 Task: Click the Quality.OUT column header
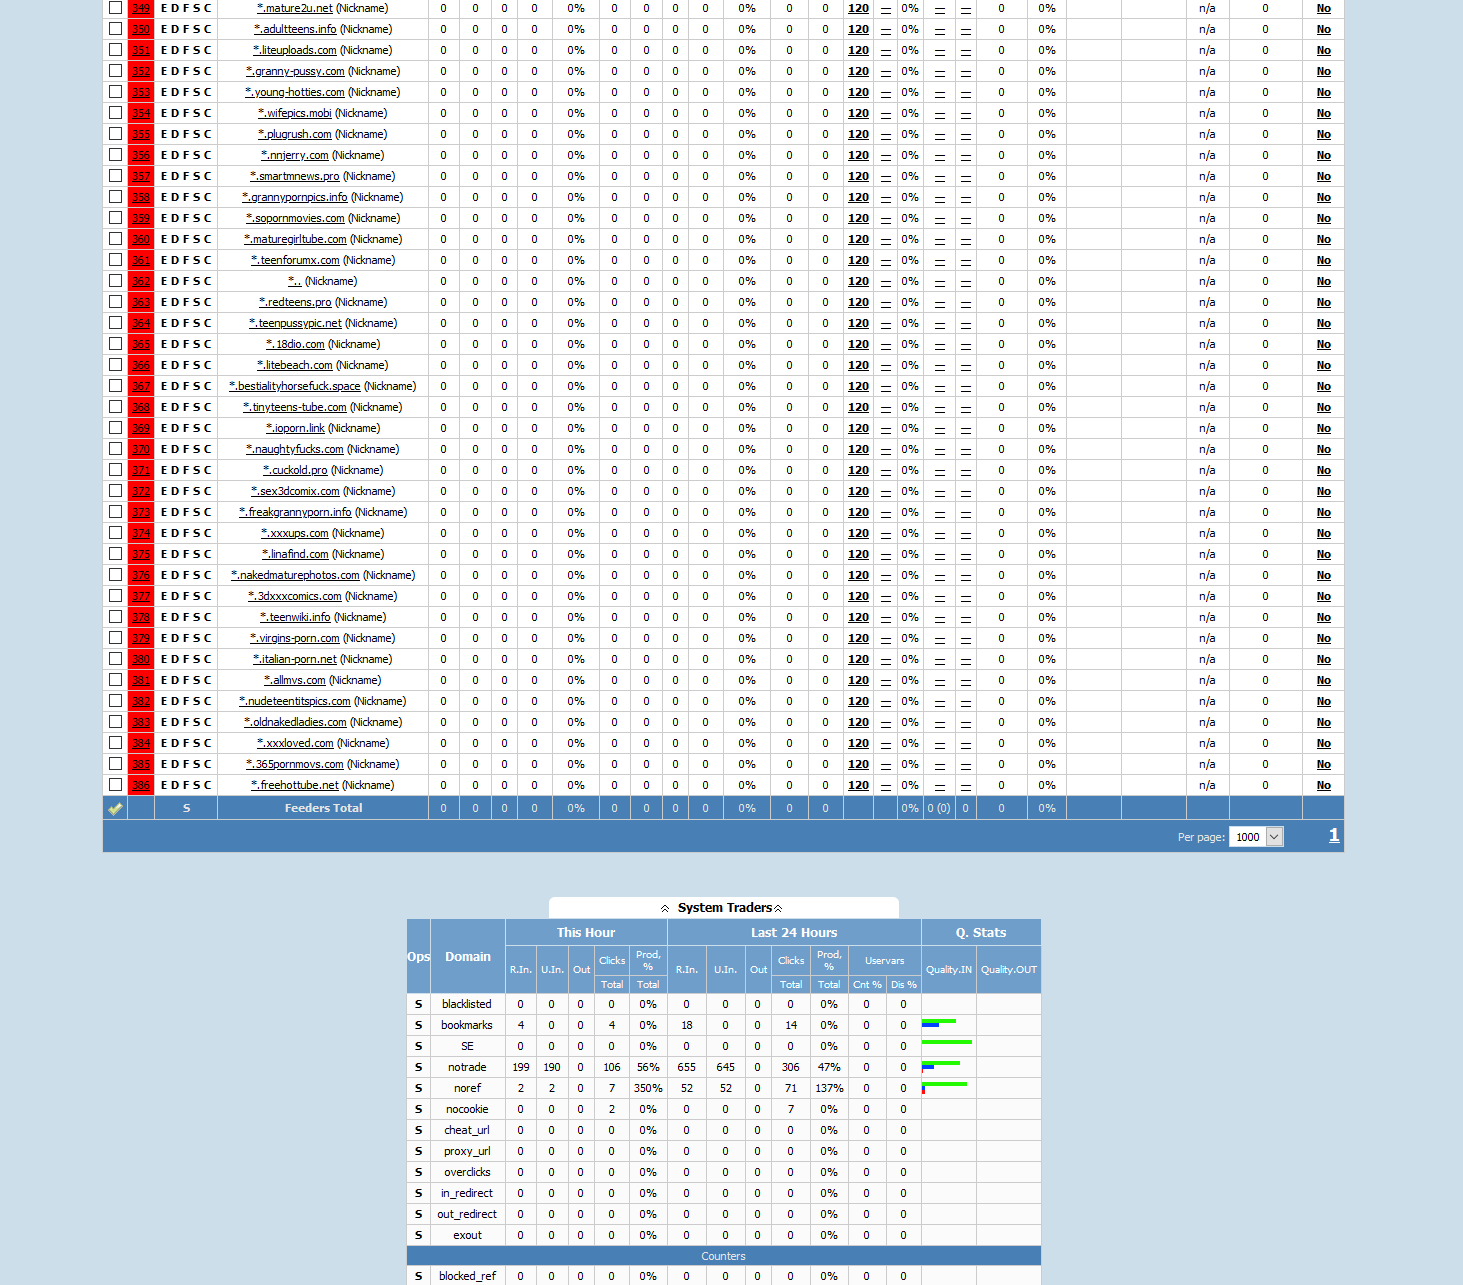click(1009, 970)
